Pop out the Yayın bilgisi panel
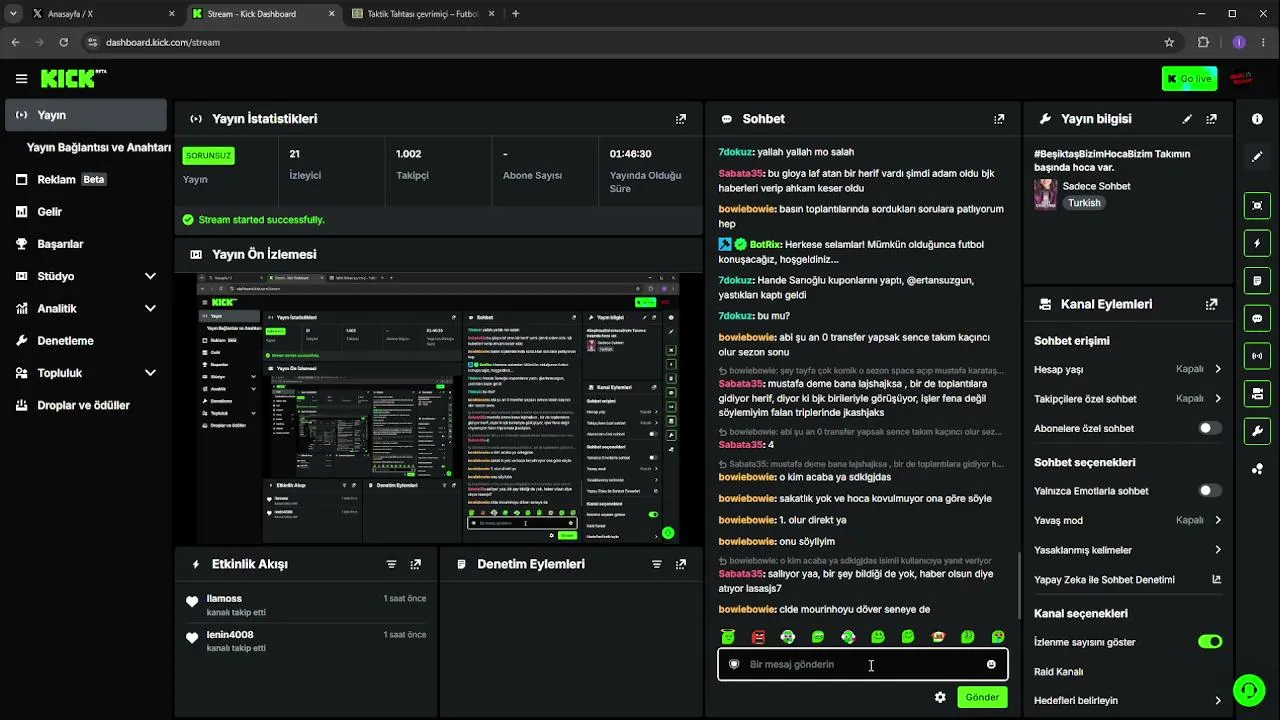Image resolution: width=1280 pixels, height=720 pixels. (x=1212, y=119)
